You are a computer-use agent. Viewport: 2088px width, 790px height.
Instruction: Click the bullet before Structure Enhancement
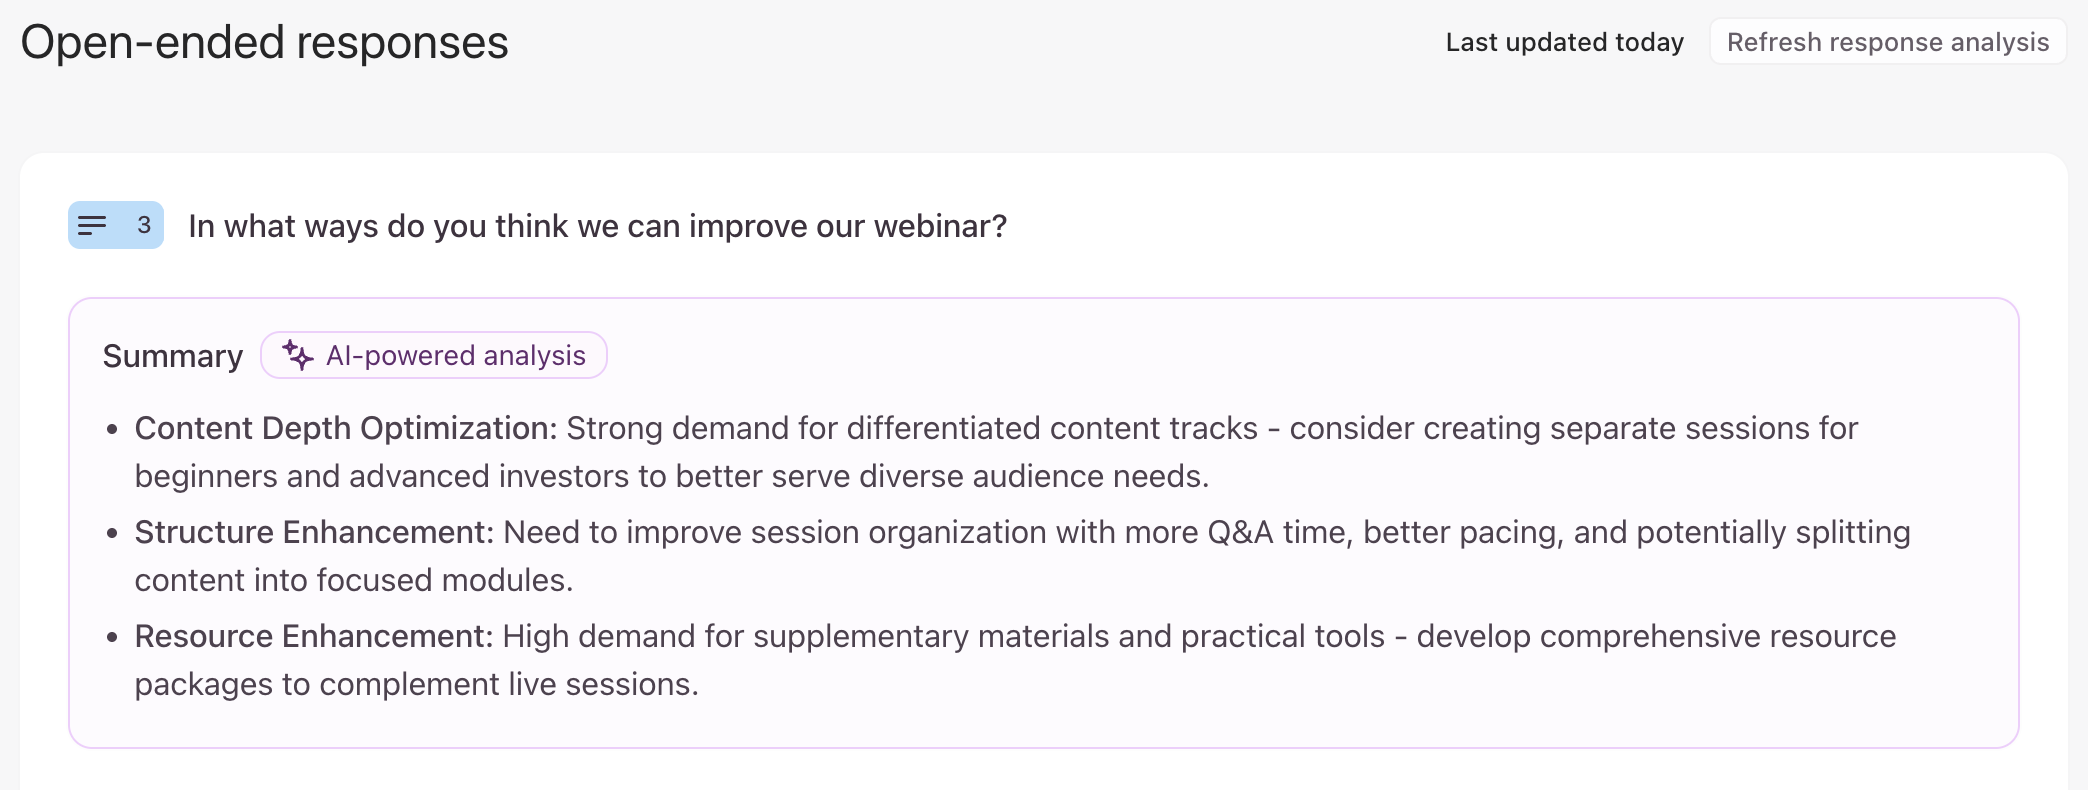click(112, 533)
